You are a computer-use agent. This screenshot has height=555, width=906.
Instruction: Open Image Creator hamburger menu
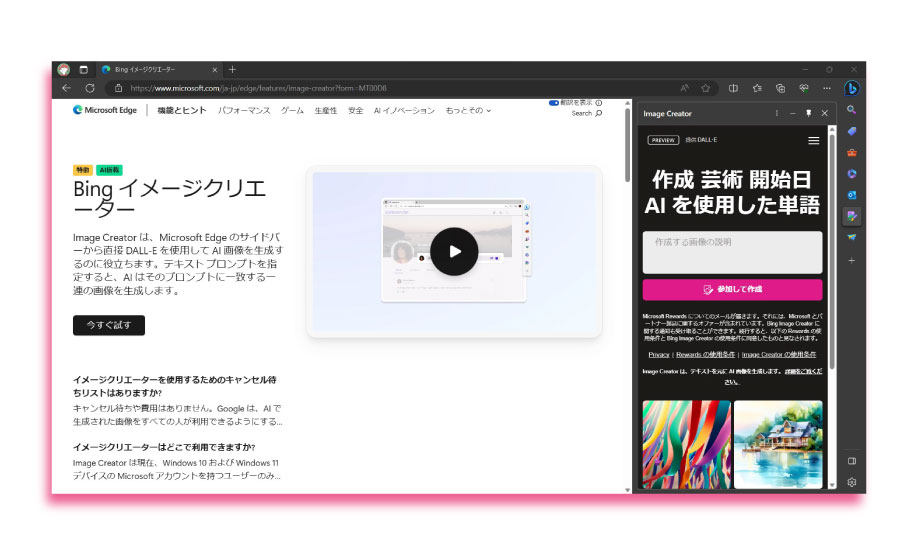[814, 140]
